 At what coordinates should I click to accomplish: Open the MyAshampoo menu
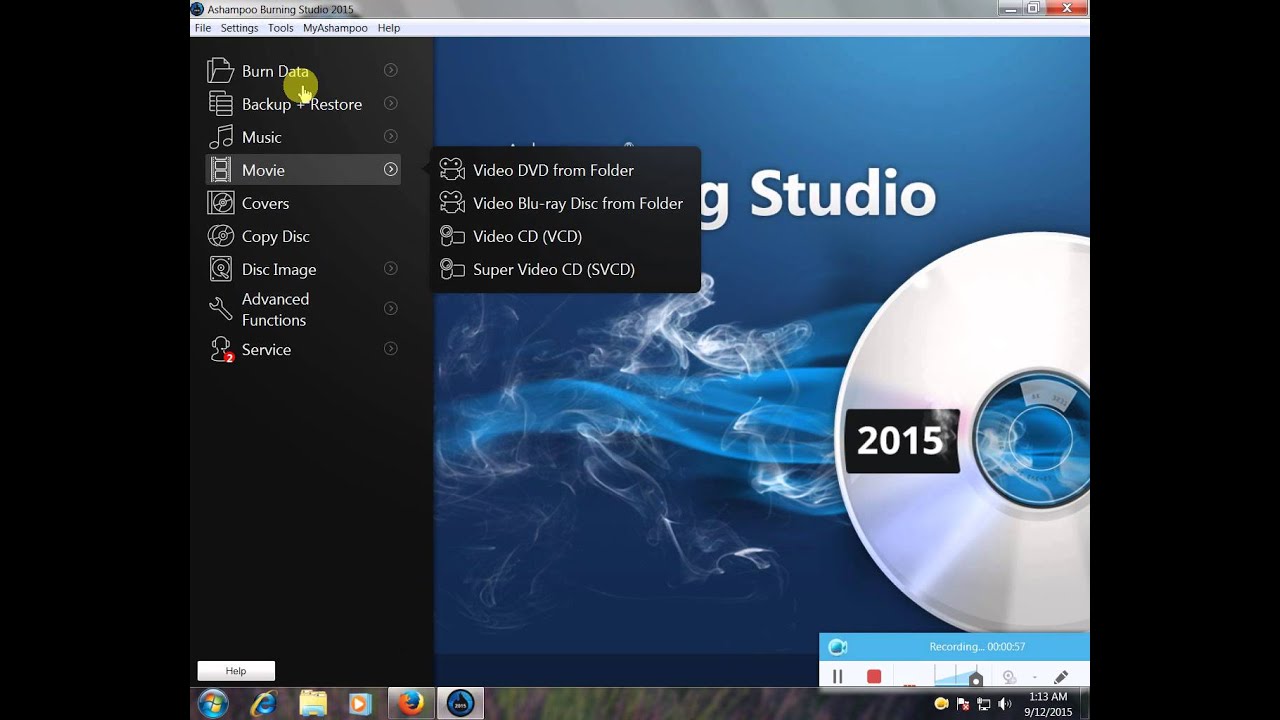tap(335, 28)
